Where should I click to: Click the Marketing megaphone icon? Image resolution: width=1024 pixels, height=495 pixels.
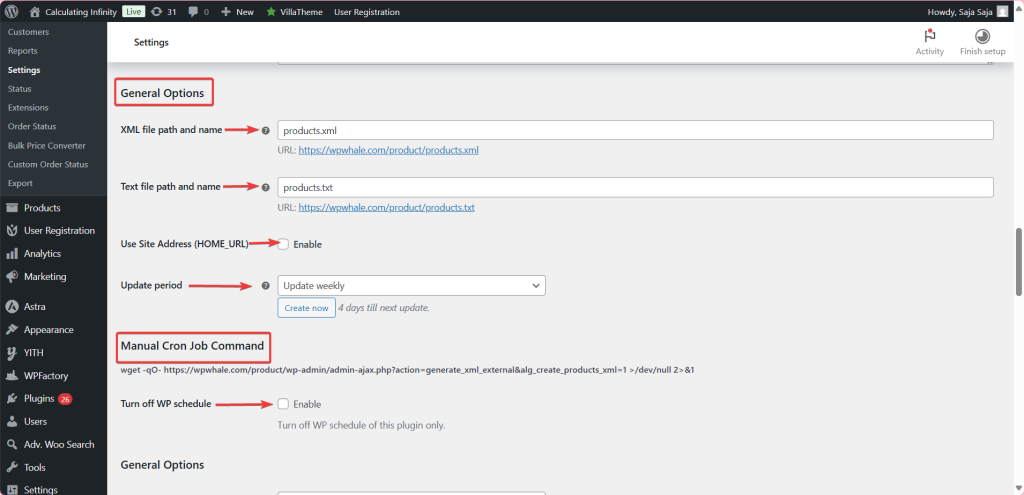point(12,276)
